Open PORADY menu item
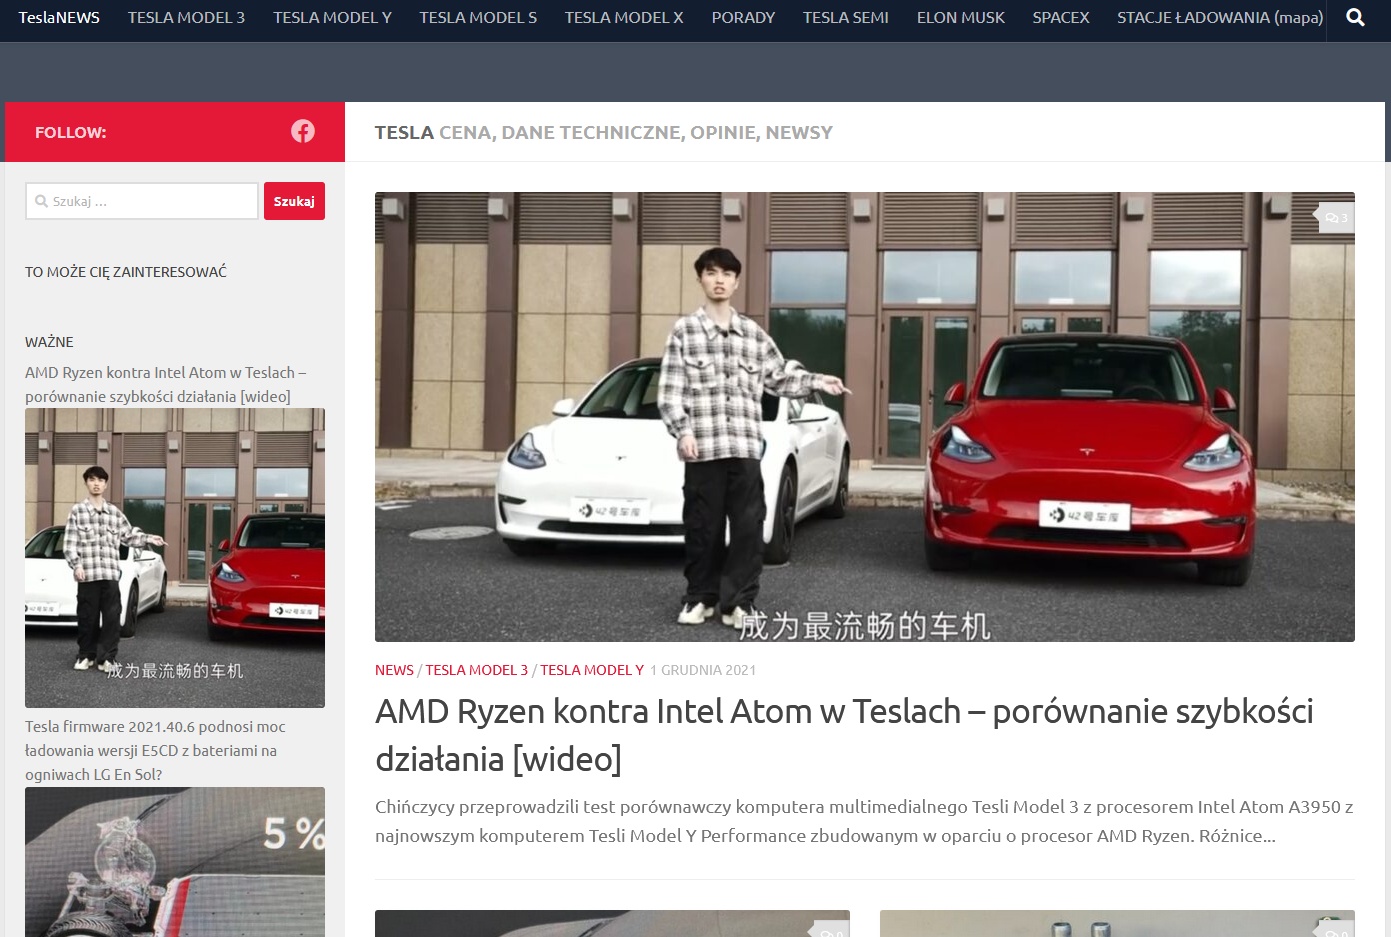The width and height of the screenshot is (1391, 937). coord(743,17)
